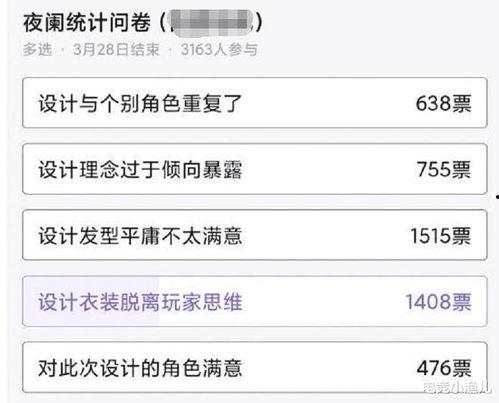499x403 pixels.
Task: Click empty space inside the 476票 option box
Action: (328, 368)
